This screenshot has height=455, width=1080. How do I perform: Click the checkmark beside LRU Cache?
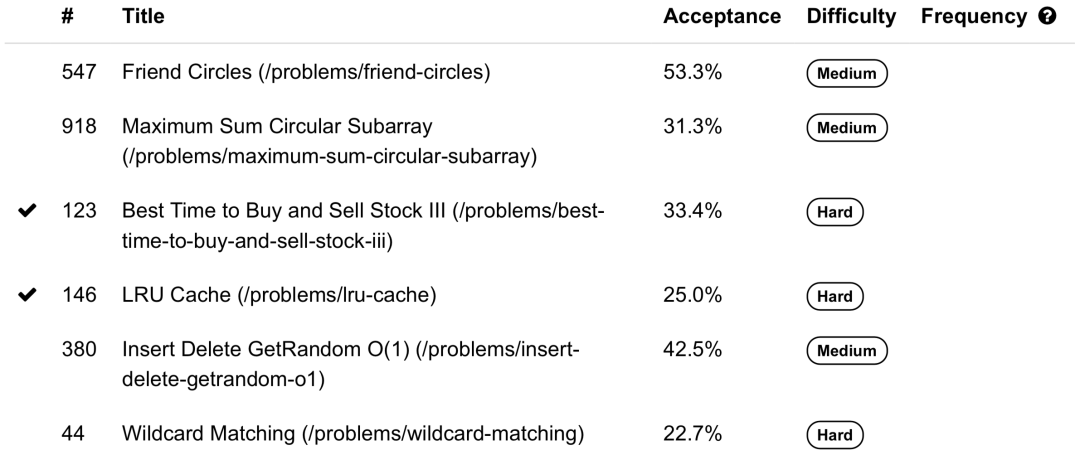27,295
